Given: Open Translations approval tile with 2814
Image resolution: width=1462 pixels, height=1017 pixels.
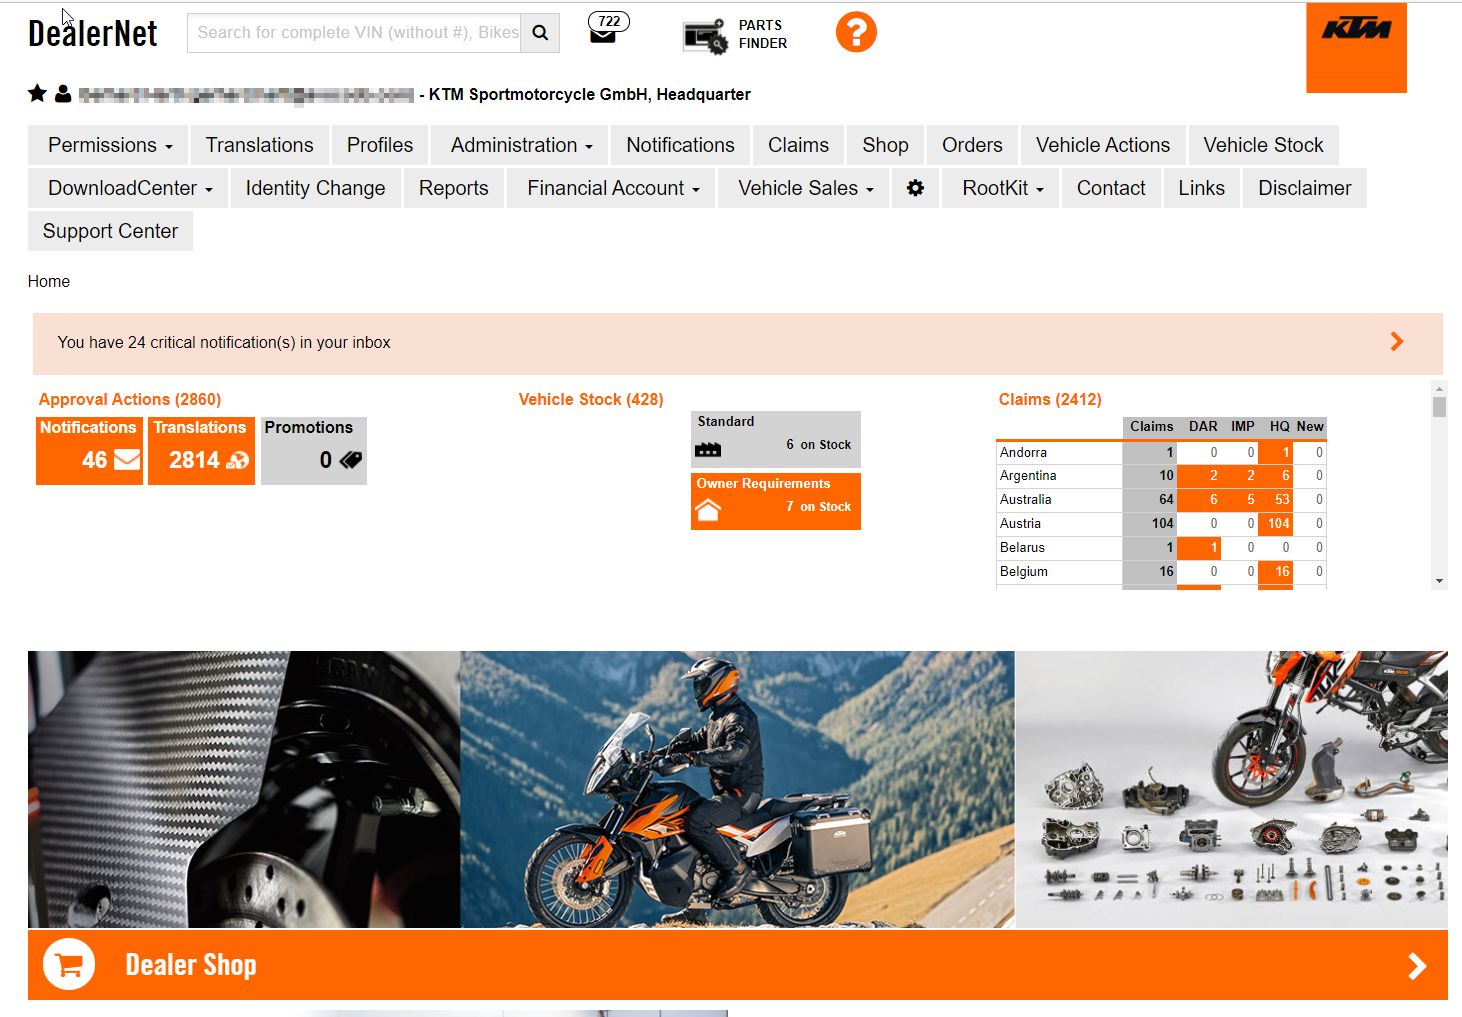Looking at the screenshot, I should coord(201,451).
